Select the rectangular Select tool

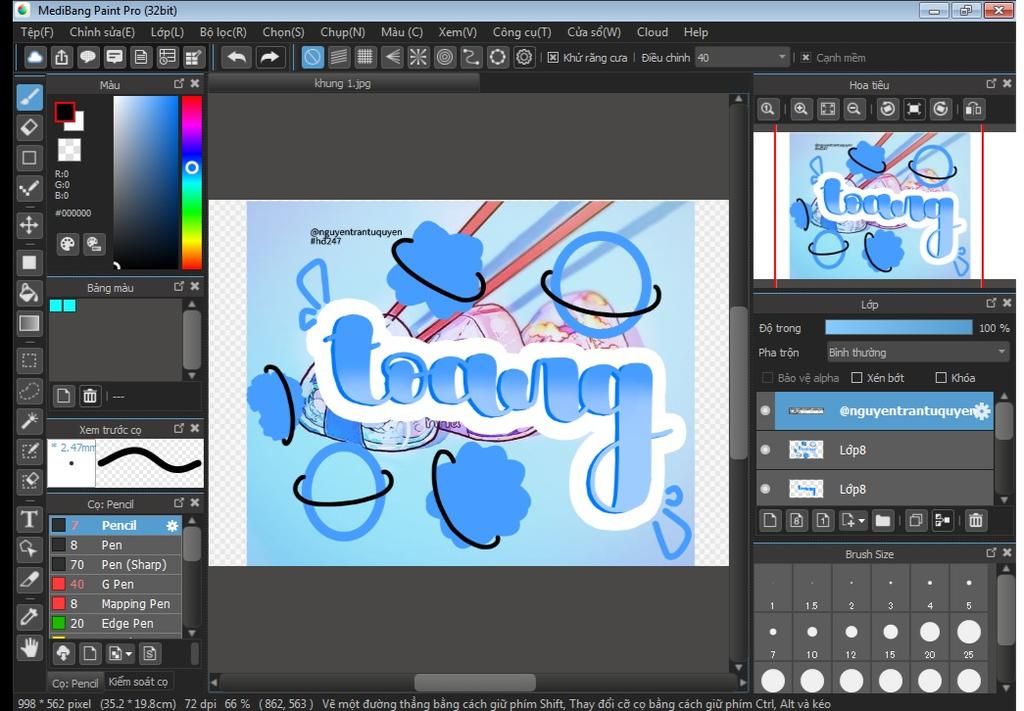point(29,360)
